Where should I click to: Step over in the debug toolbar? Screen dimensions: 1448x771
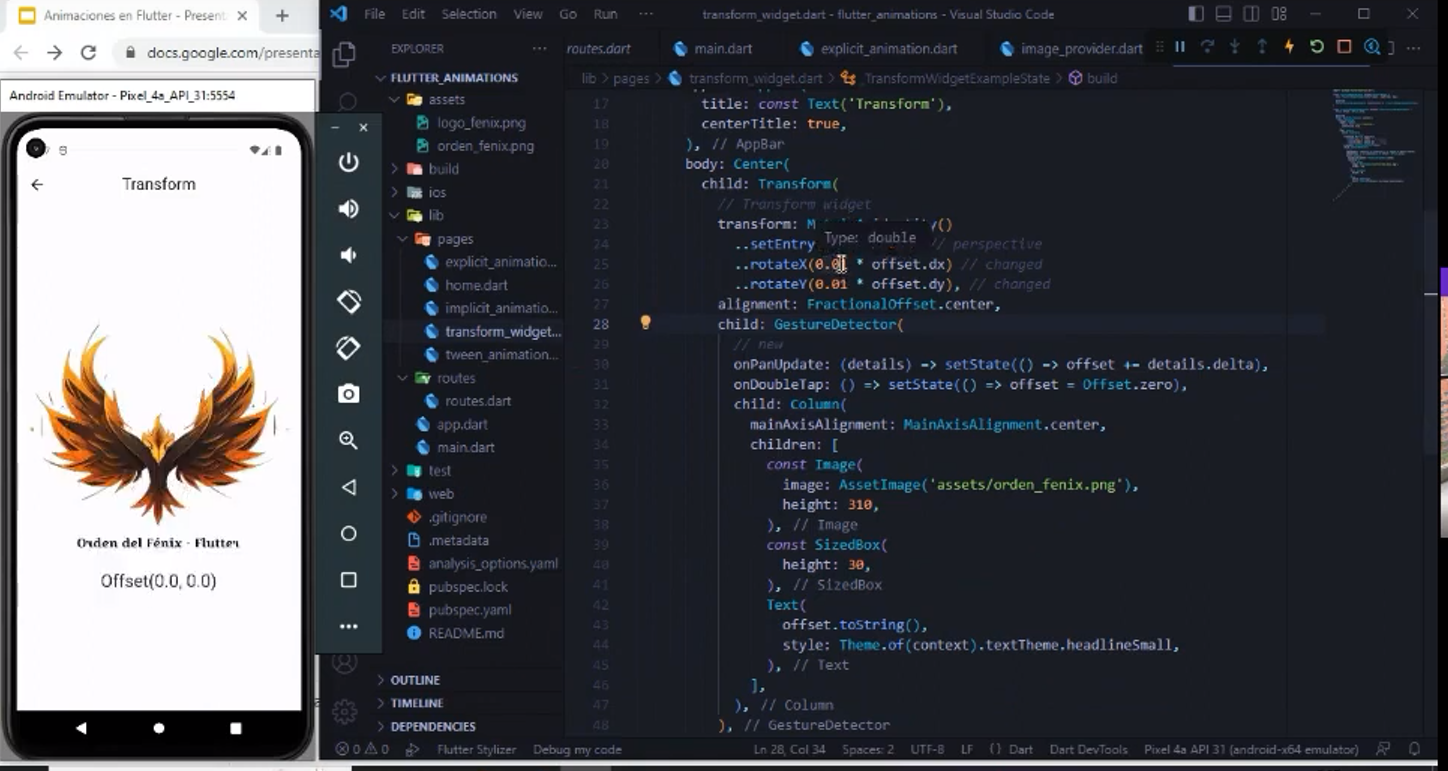pos(1208,47)
